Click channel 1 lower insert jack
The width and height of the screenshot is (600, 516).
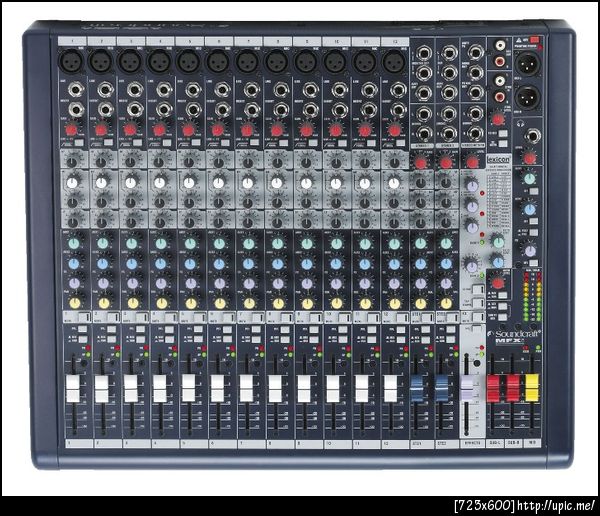click(76, 110)
